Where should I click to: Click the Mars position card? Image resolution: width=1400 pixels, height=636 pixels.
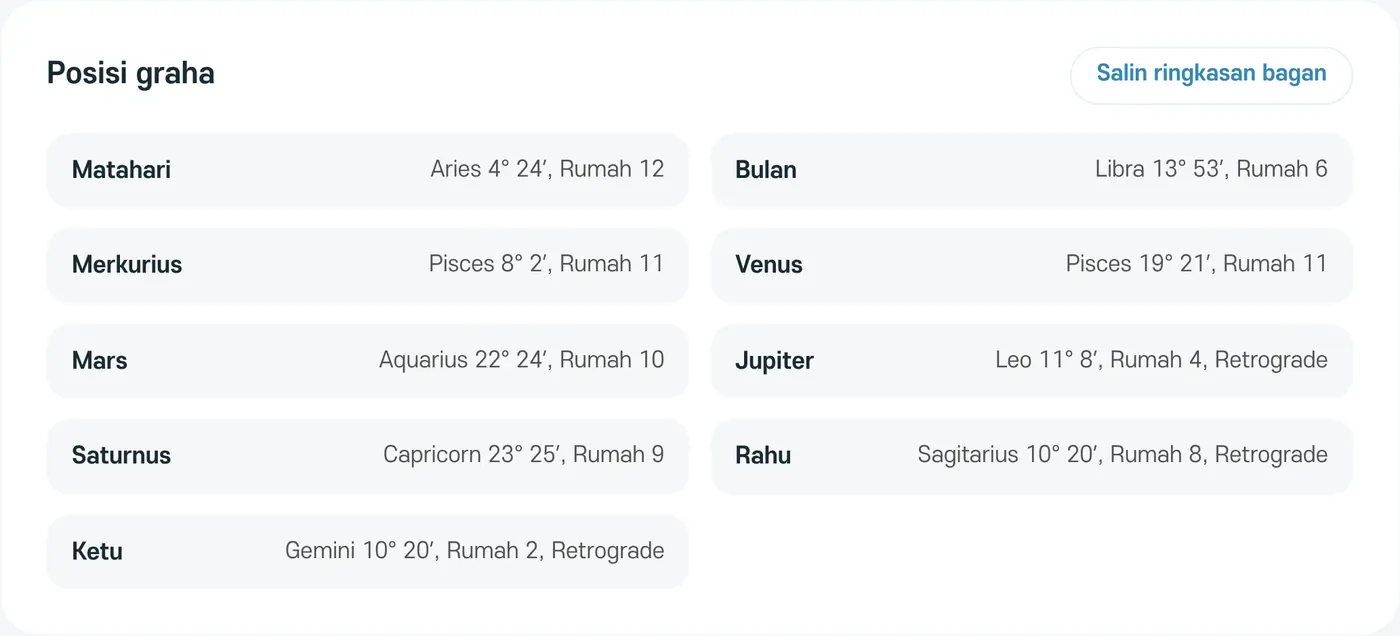pos(367,360)
